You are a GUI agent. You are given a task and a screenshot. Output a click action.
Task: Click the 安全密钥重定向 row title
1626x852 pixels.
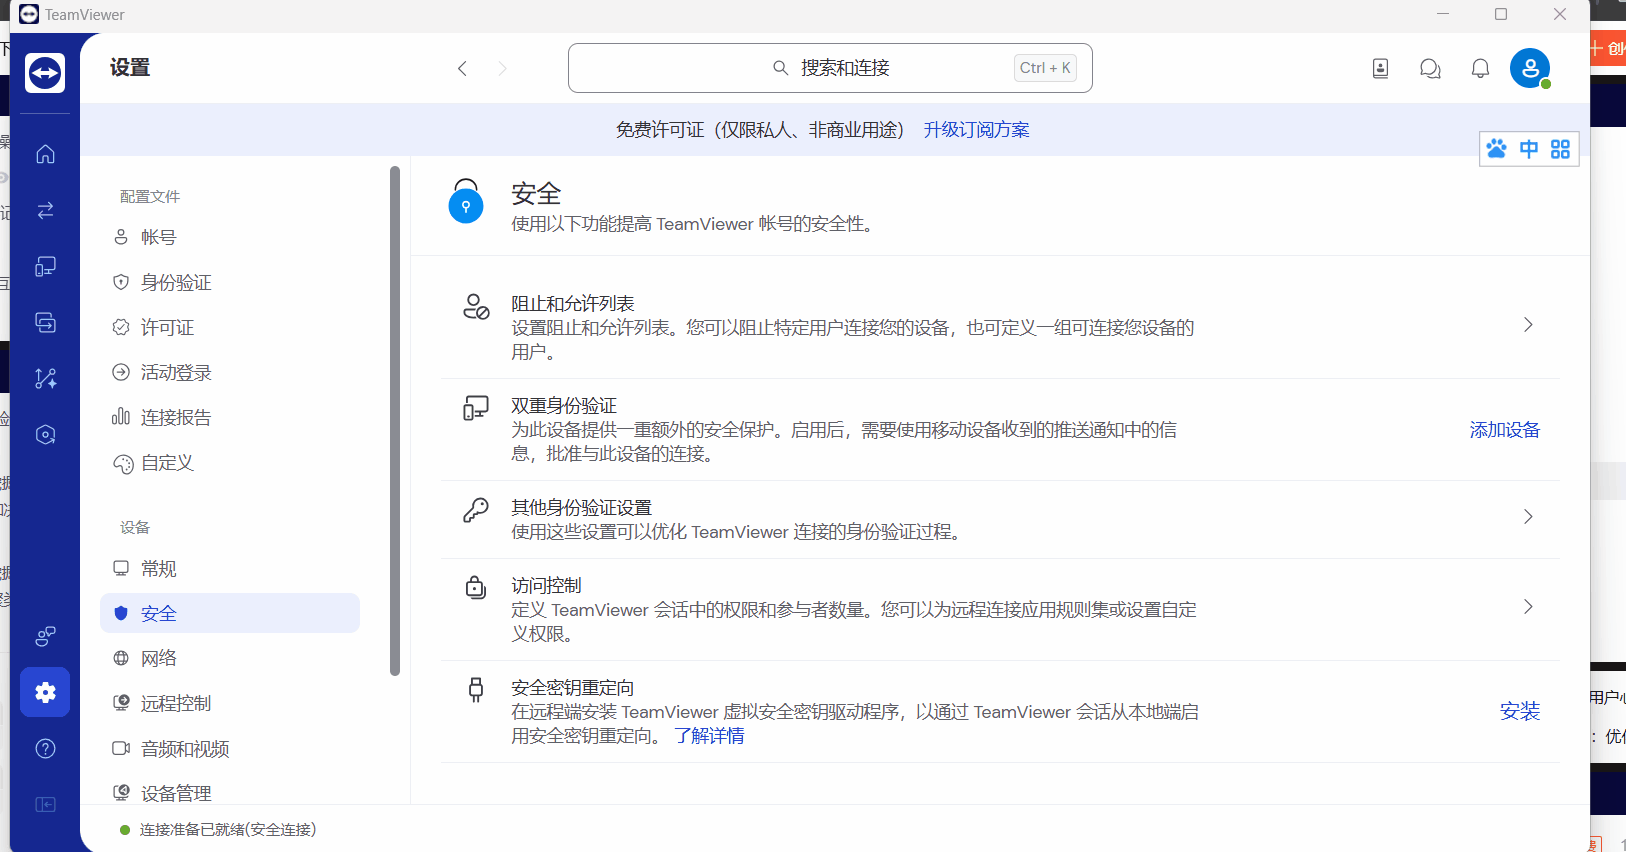coord(573,688)
